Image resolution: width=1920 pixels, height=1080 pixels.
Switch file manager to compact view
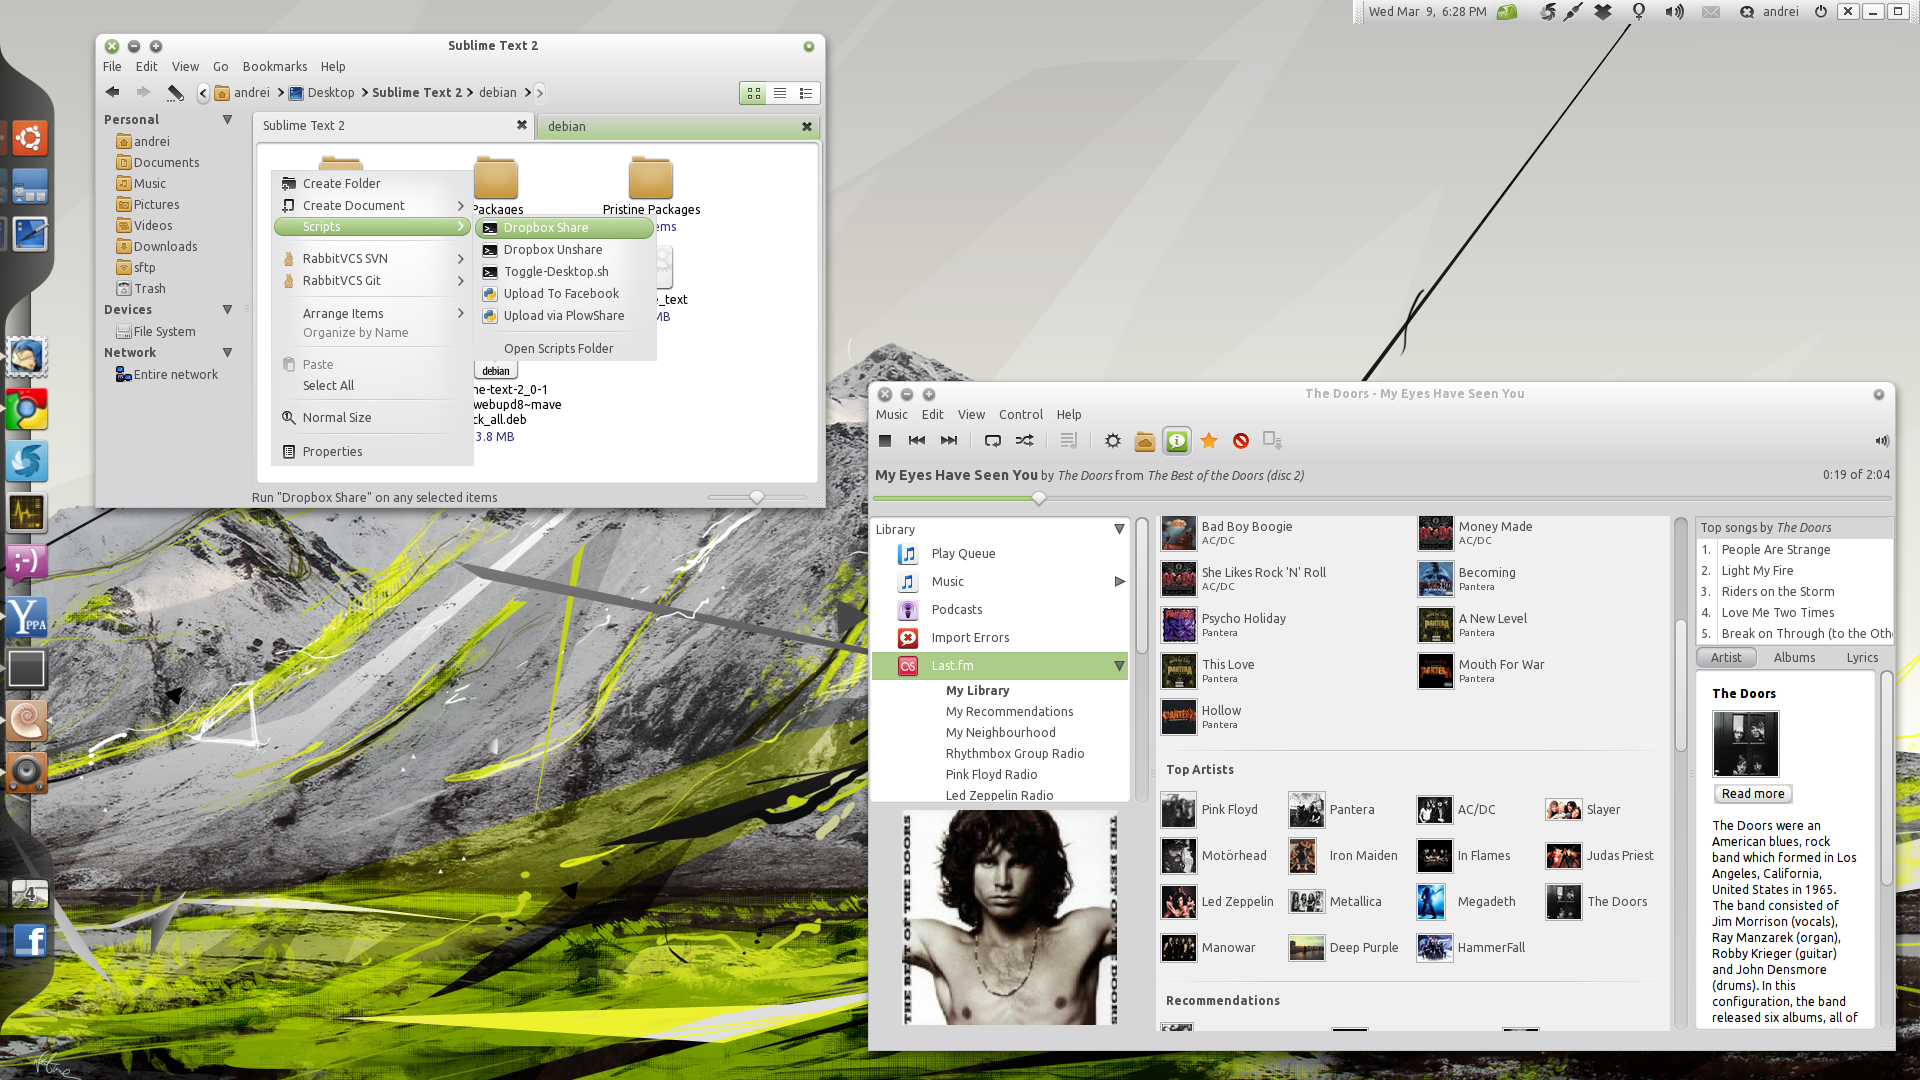click(x=806, y=93)
